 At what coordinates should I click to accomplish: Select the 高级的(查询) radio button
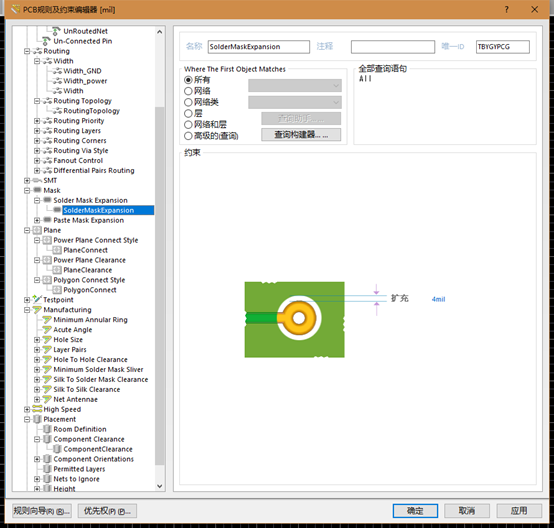188,136
